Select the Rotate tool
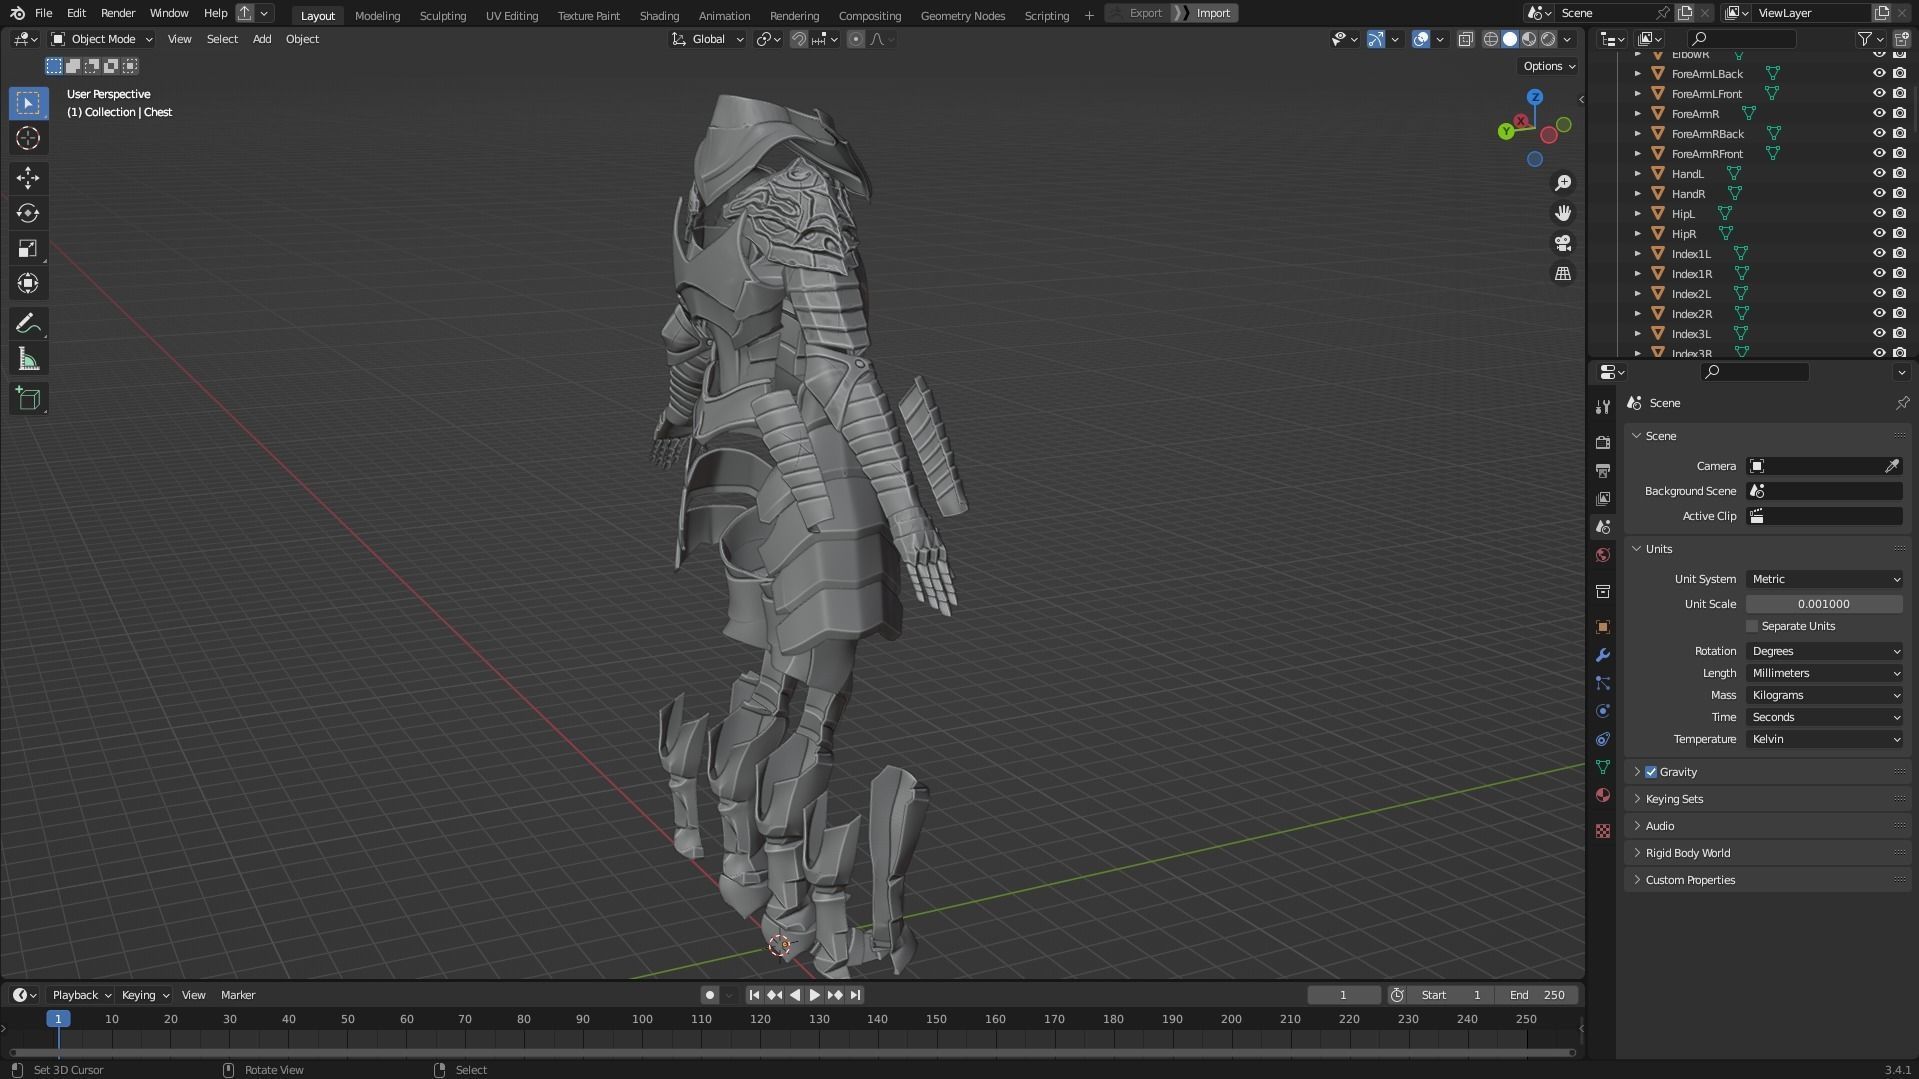 pos(28,213)
